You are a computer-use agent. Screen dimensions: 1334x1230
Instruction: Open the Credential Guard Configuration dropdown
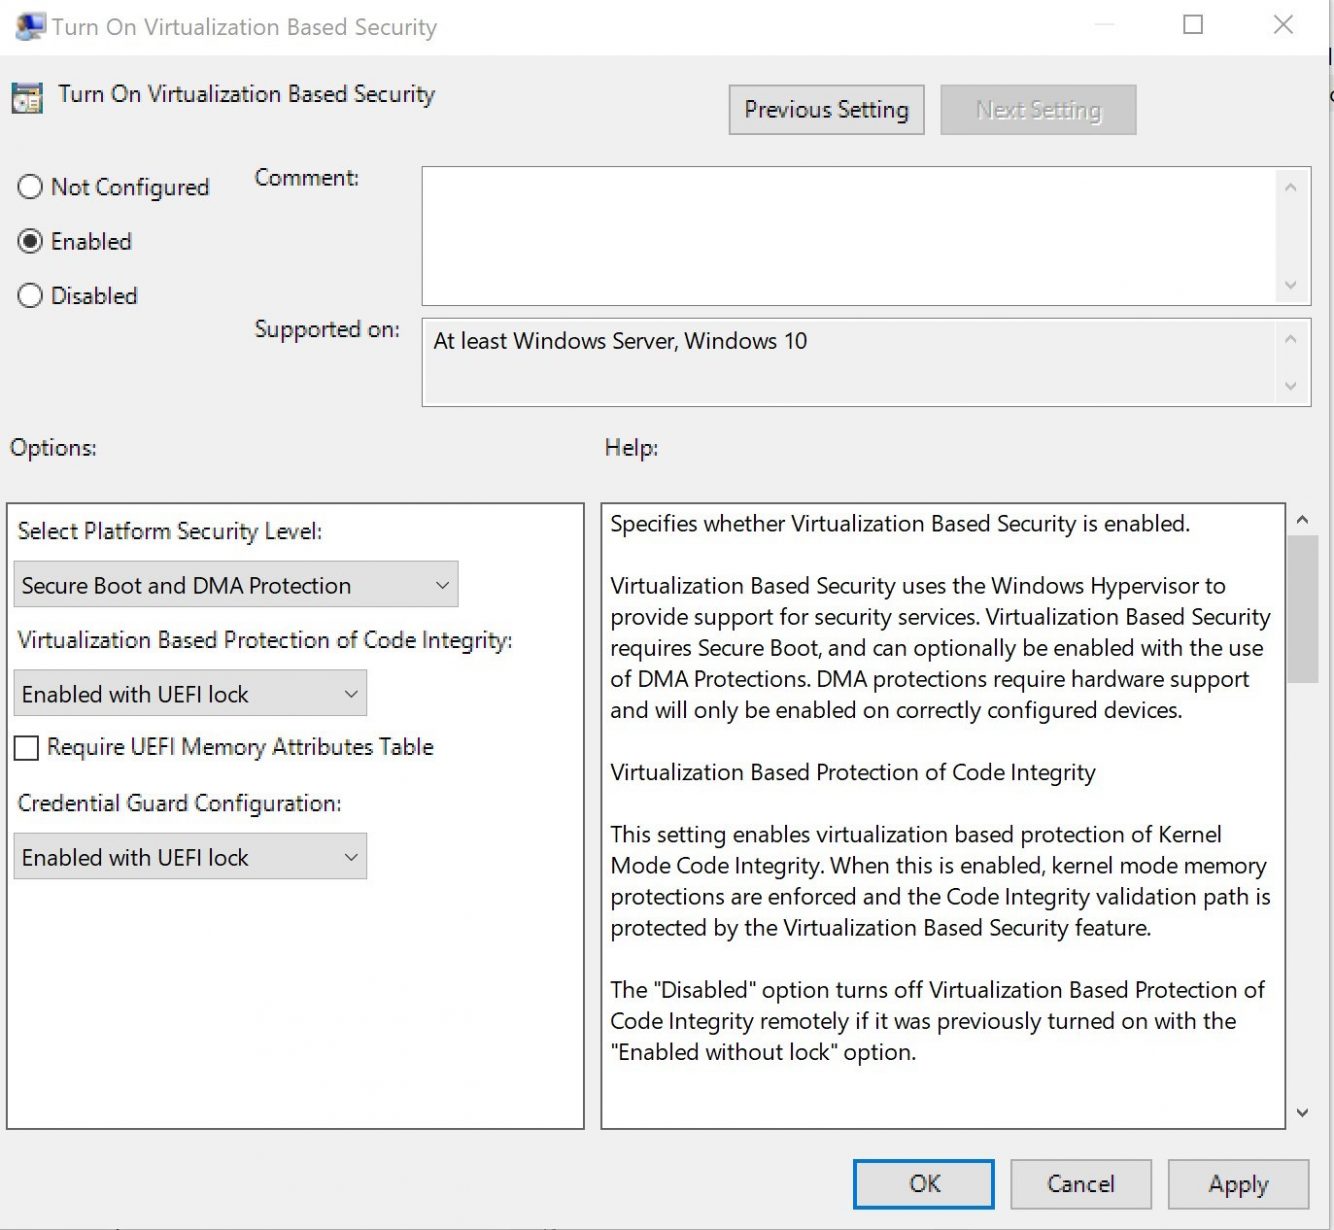(350, 856)
